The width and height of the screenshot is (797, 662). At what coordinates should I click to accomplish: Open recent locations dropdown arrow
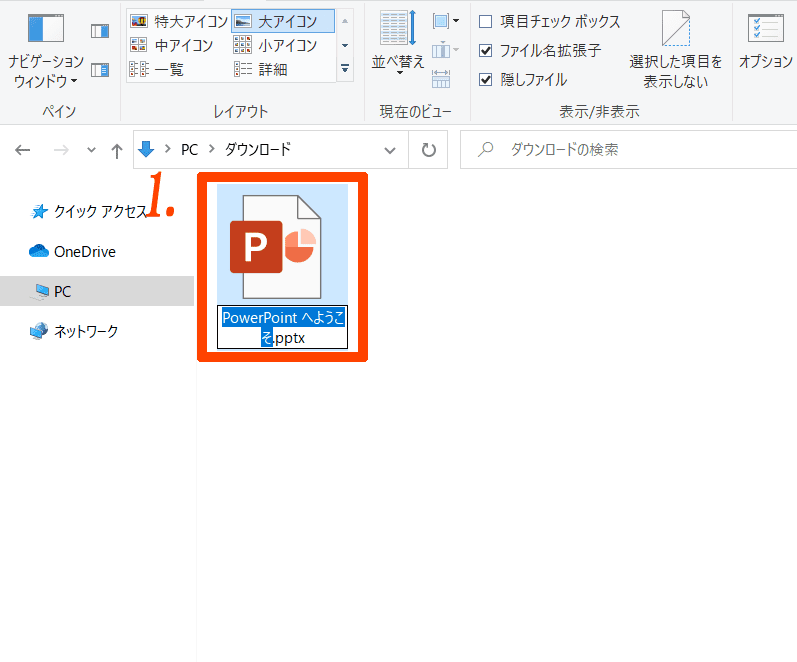[91, 150]
